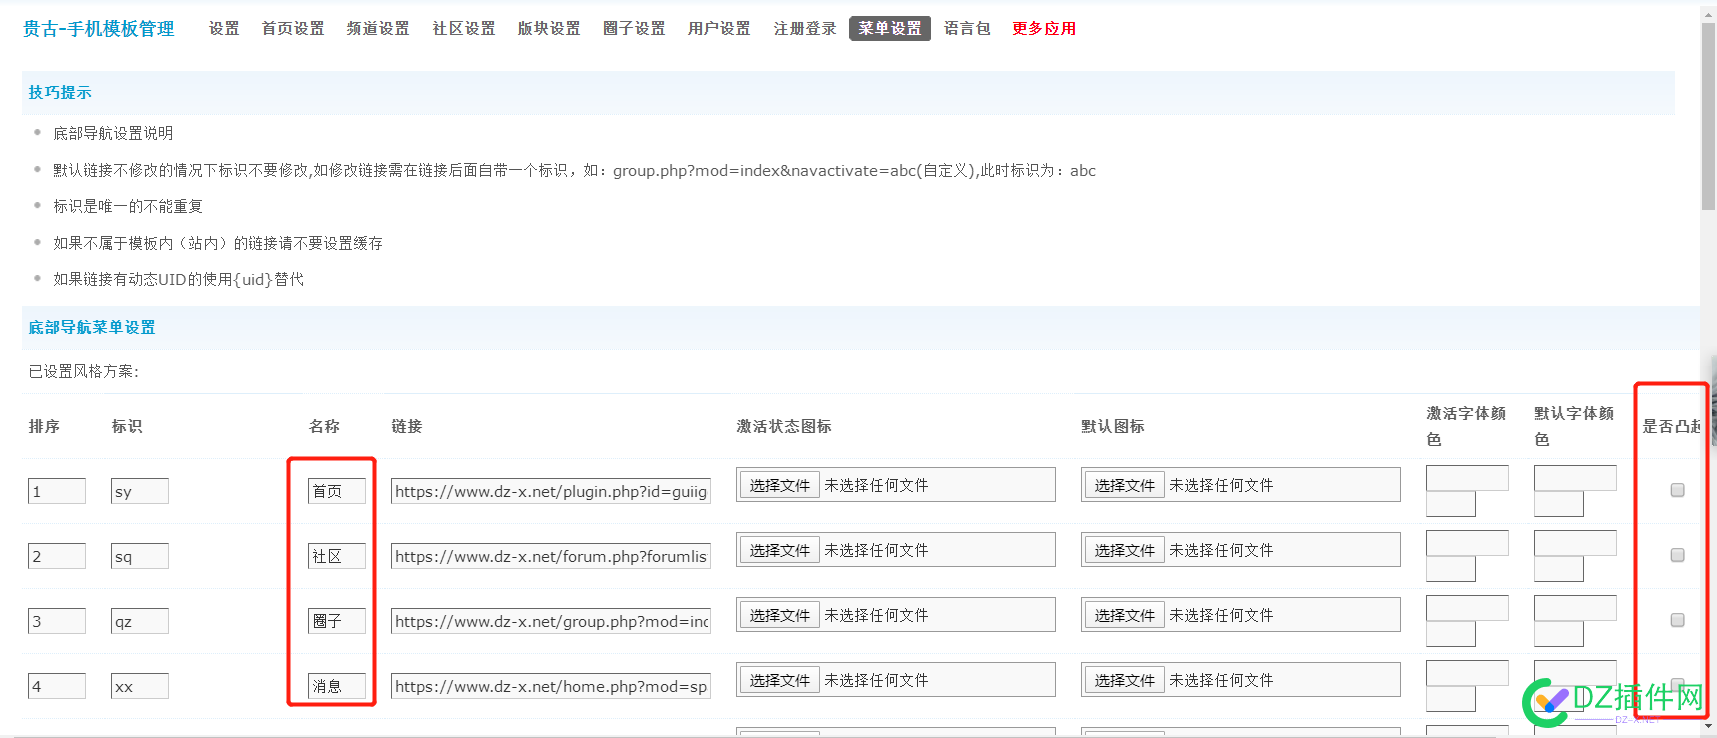
Task: Click the sort-order field containing 2
Action: tap(57, 556)
